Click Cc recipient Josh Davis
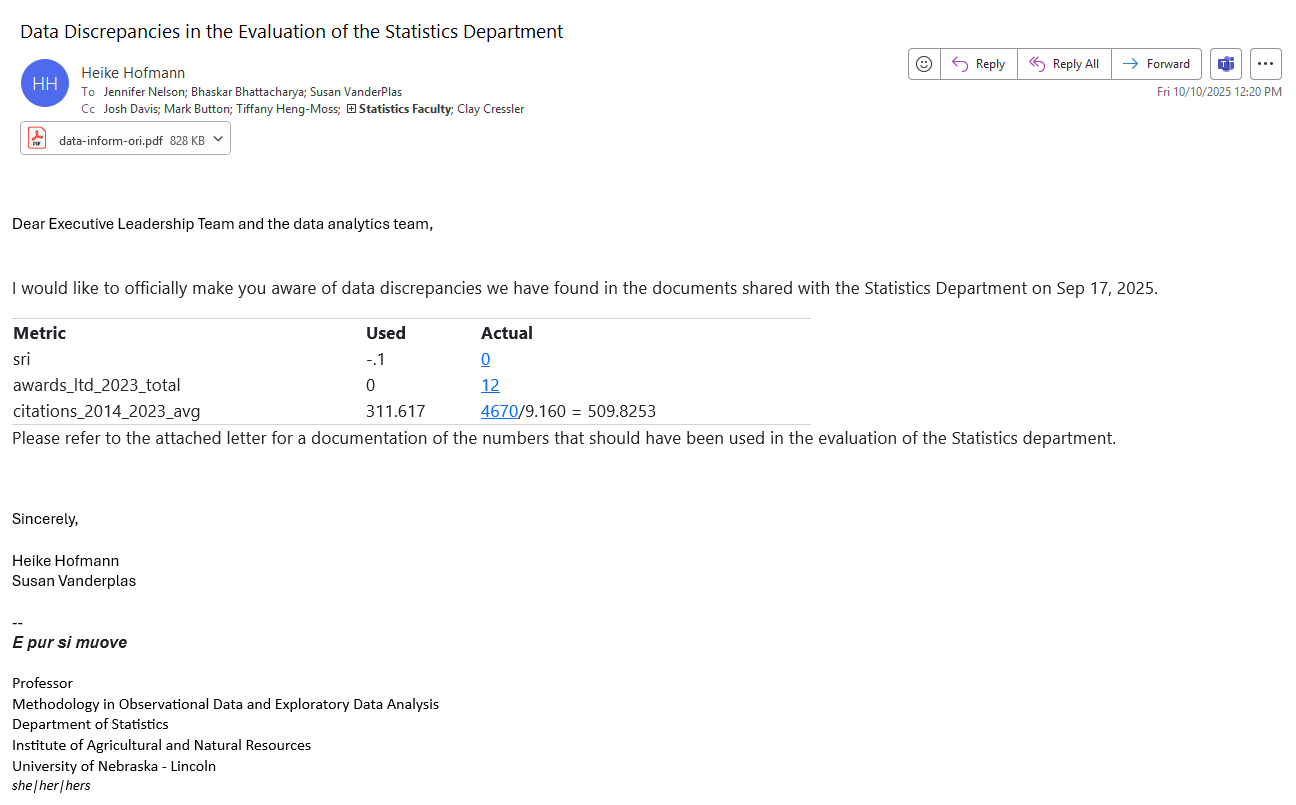The width and height of the screenshot is (1296, 805). point(130,109)
